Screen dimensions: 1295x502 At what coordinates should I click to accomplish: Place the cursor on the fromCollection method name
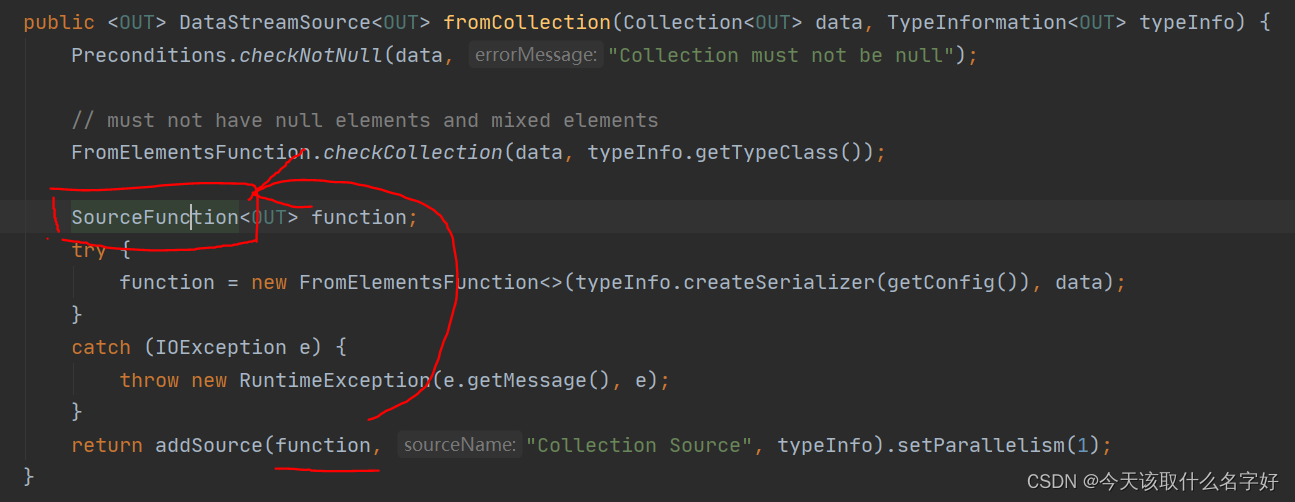527,22
